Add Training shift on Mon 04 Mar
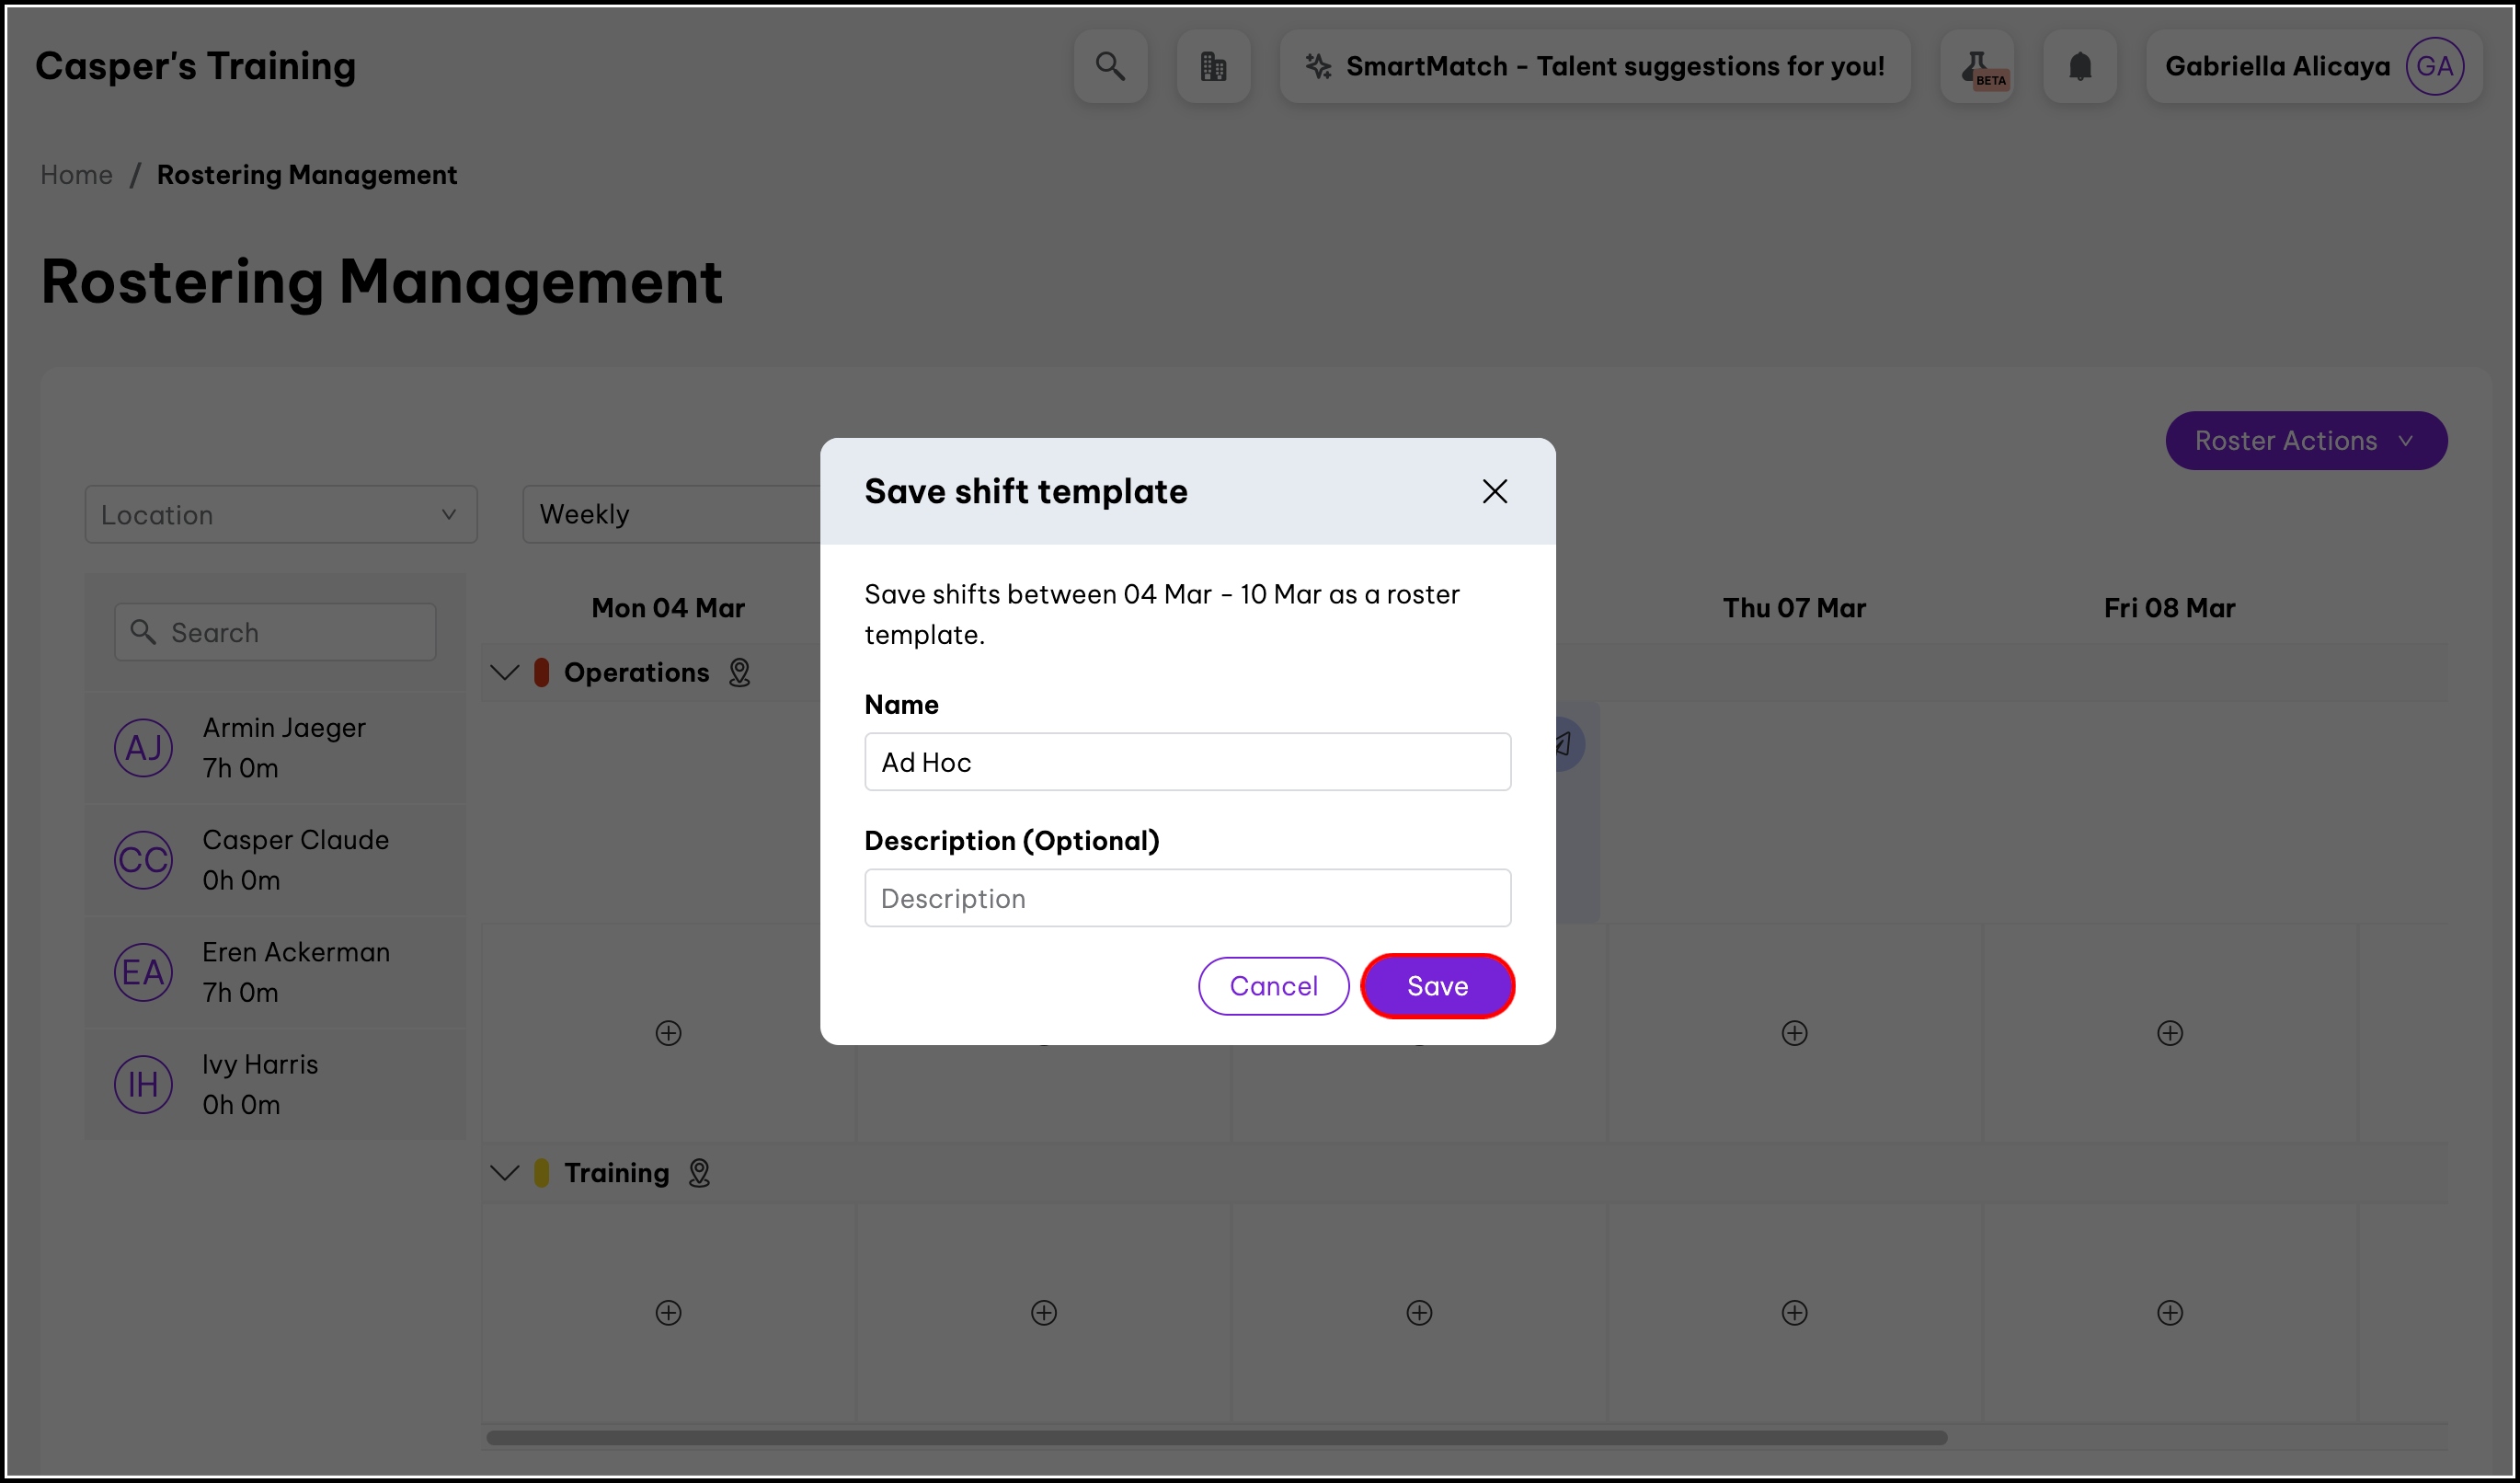The image size is (2520, 1483). (668, 1312)
